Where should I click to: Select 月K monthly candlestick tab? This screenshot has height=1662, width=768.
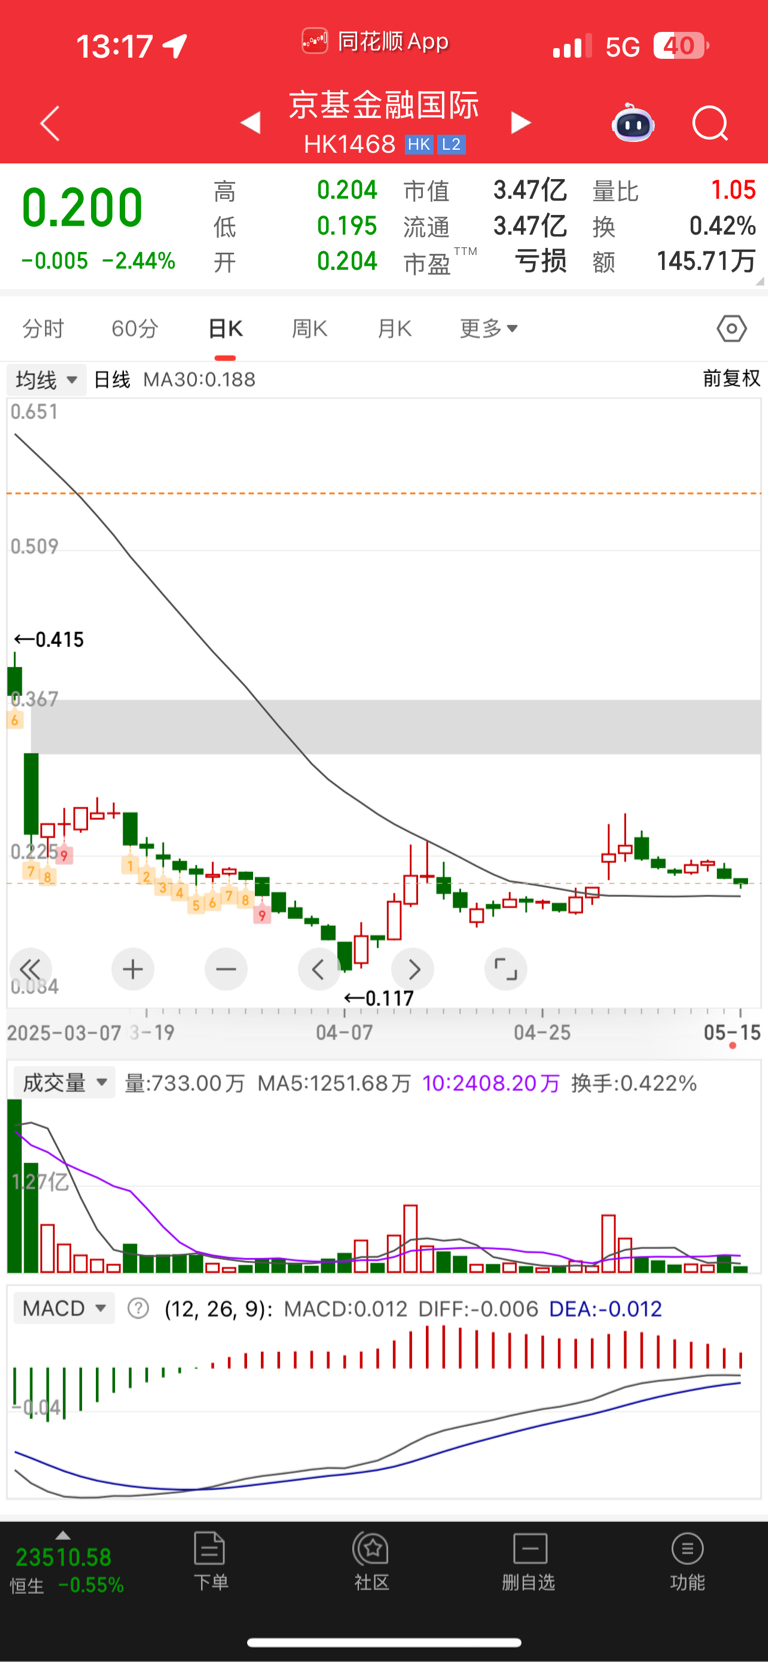click(394, 328)
